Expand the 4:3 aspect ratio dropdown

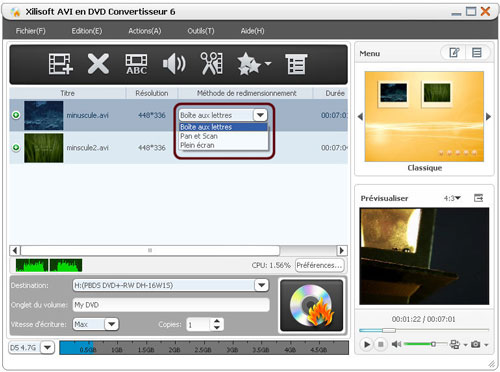(x=452, y=198)
